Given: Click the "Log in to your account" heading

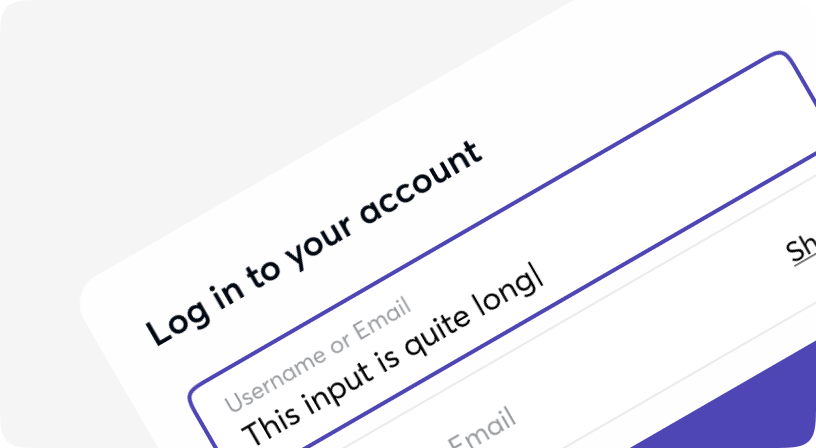Looking at the screenshot, I should pos(314,243).
